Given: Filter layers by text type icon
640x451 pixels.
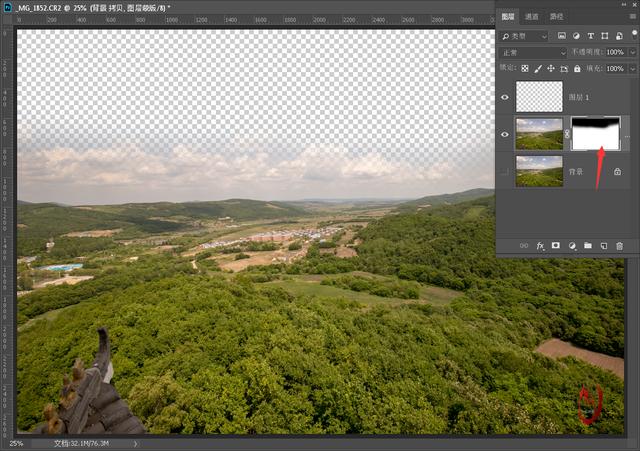Looking at the screenshot, I should click(x=590, y=36).
